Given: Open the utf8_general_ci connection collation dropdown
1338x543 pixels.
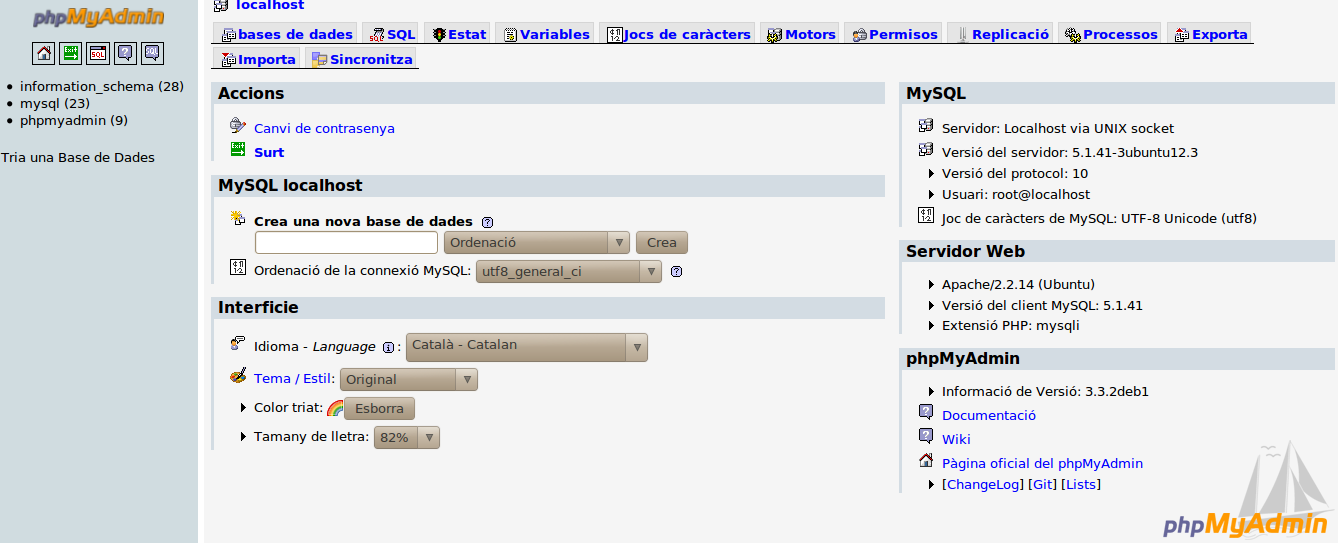Looking at the screenshot, I should (x=568, y=271).
